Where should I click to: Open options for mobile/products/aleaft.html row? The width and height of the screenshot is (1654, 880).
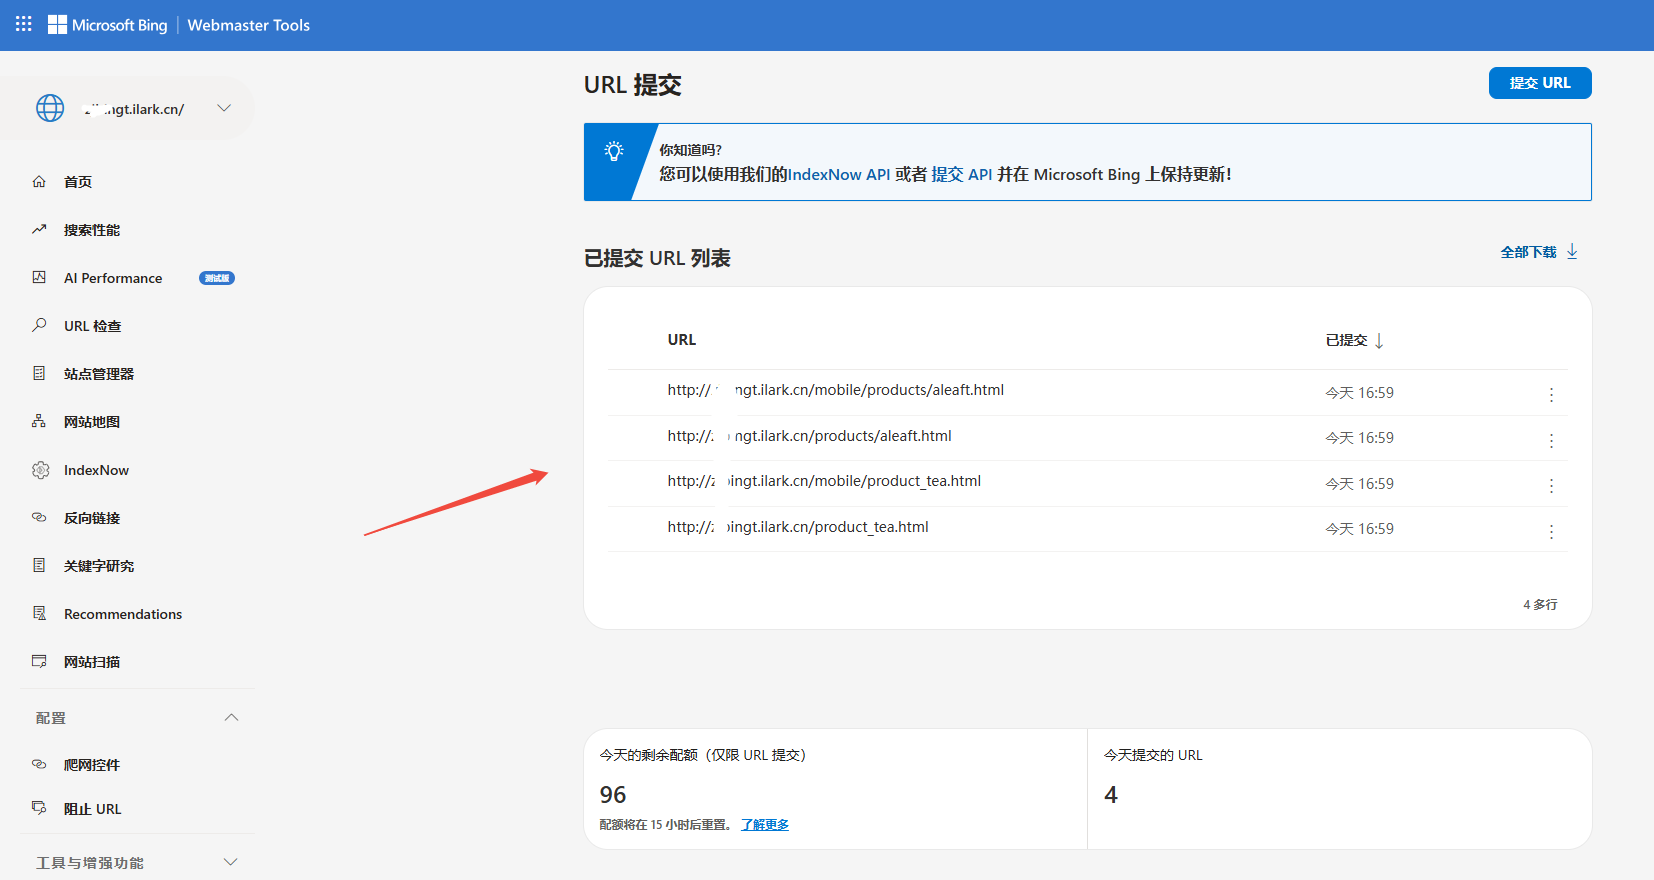coord(1551,395)
